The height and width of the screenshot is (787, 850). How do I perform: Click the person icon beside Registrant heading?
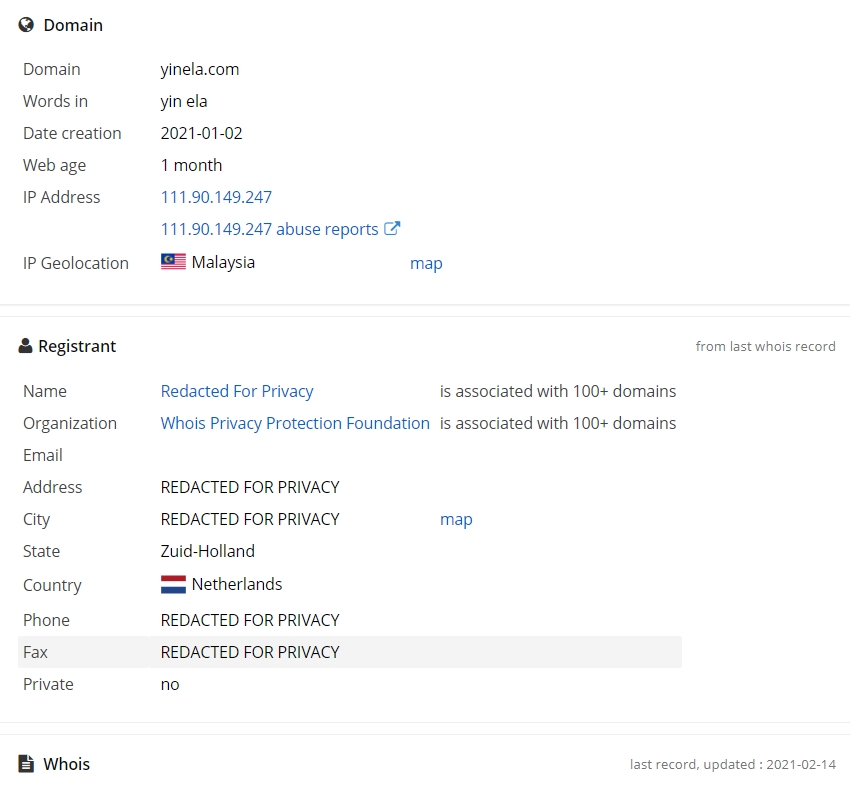click(25, 346)
